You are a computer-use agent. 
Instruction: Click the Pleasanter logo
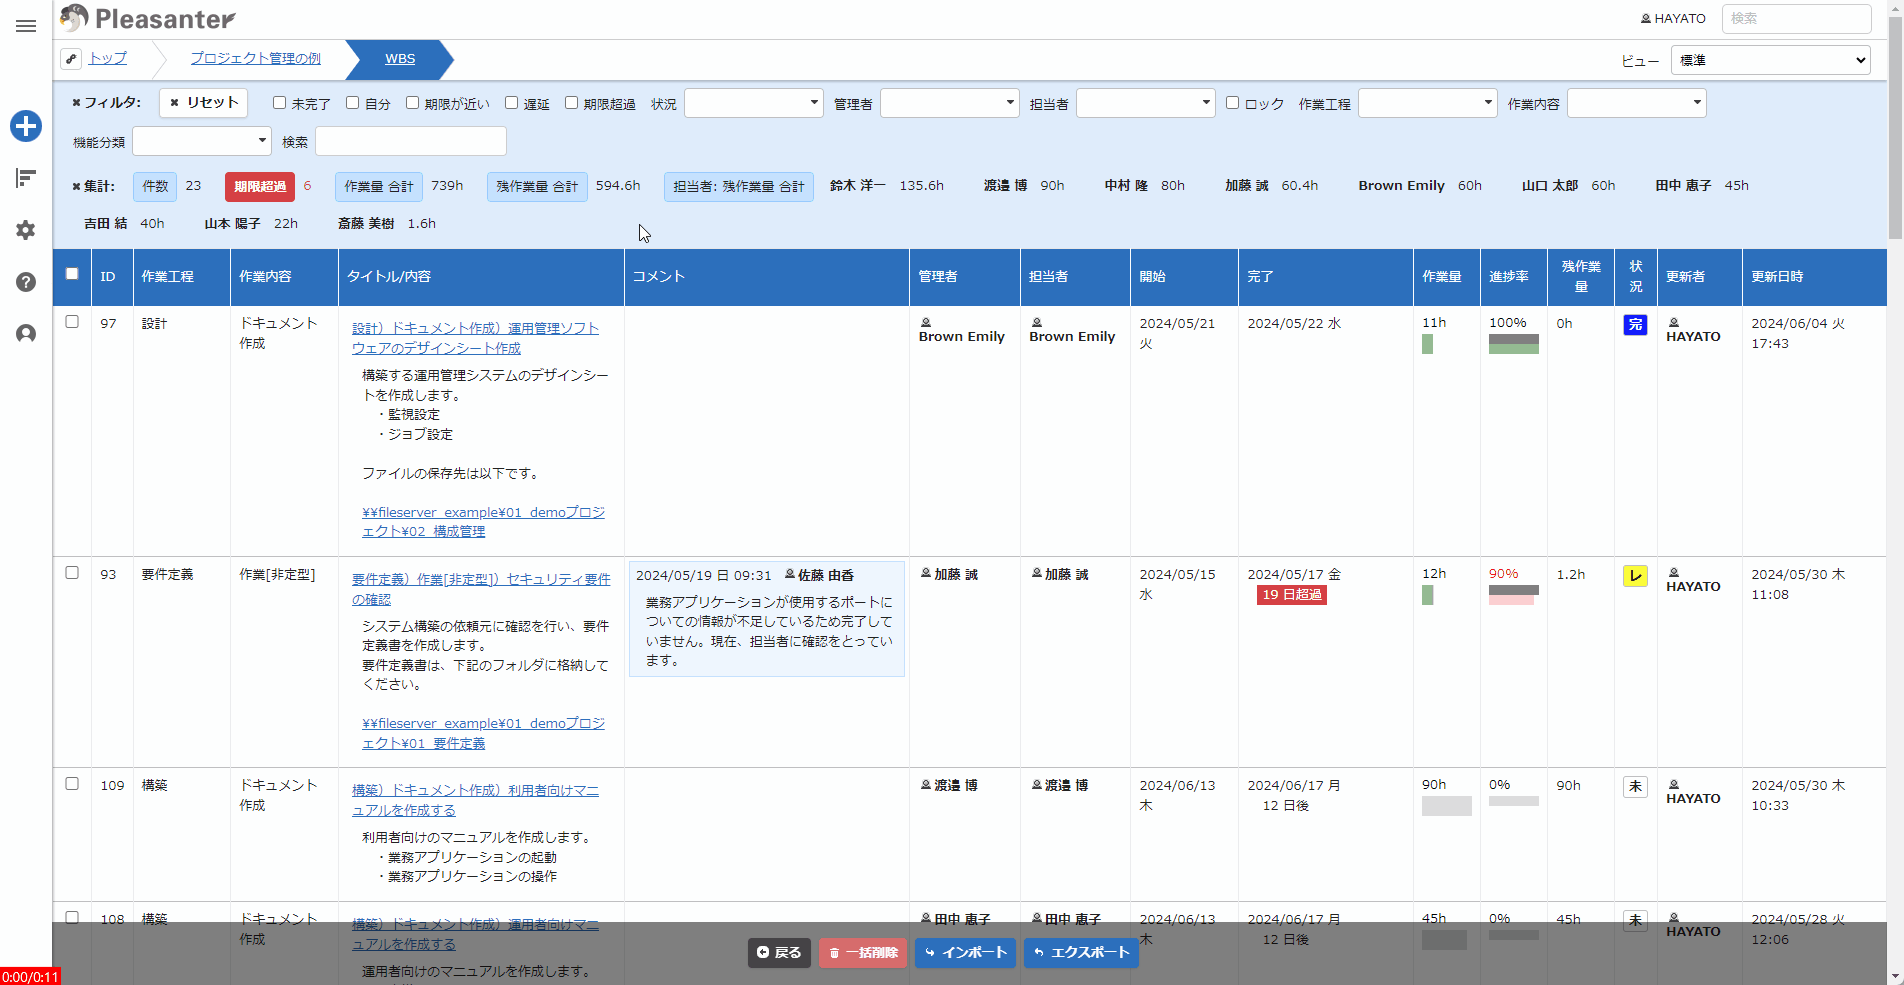tap(148, 18)
